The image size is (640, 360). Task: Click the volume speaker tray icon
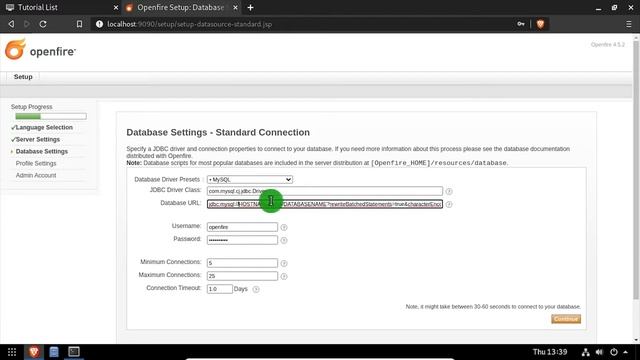(x=599, y=352)
